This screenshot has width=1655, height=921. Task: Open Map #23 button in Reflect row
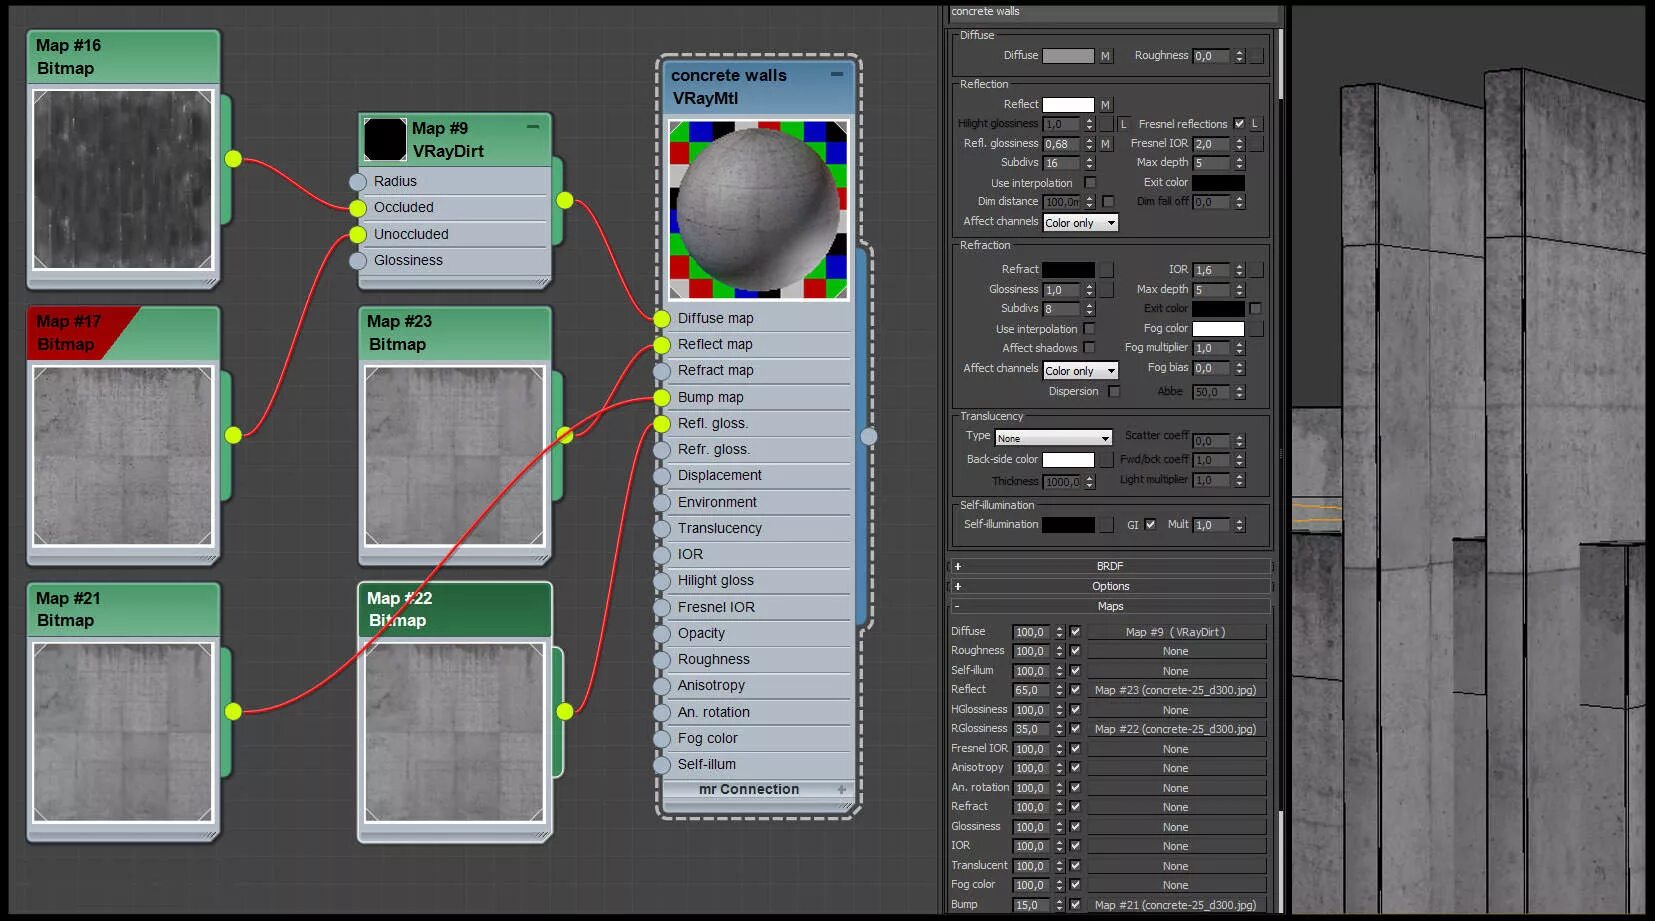(x=1175, y=690)
